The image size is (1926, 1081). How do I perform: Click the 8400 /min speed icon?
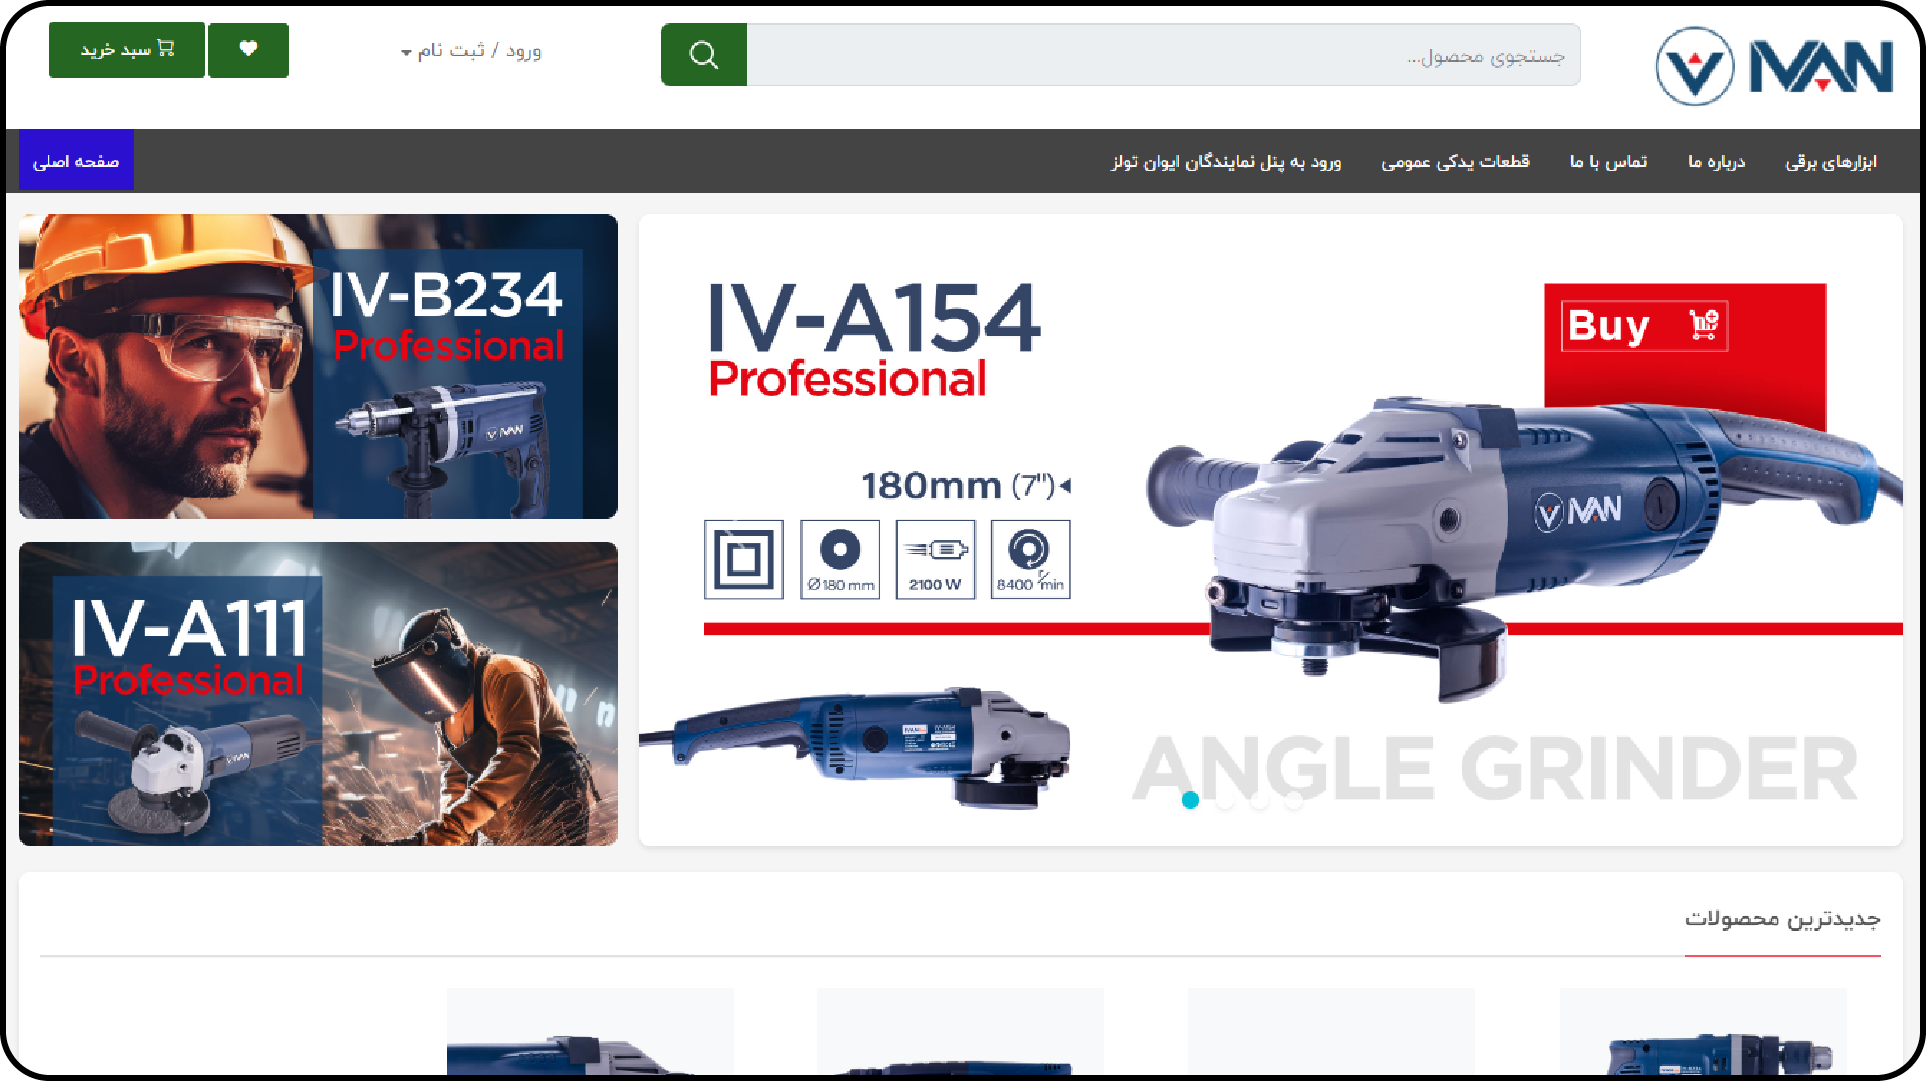(x=1030, y=559)
